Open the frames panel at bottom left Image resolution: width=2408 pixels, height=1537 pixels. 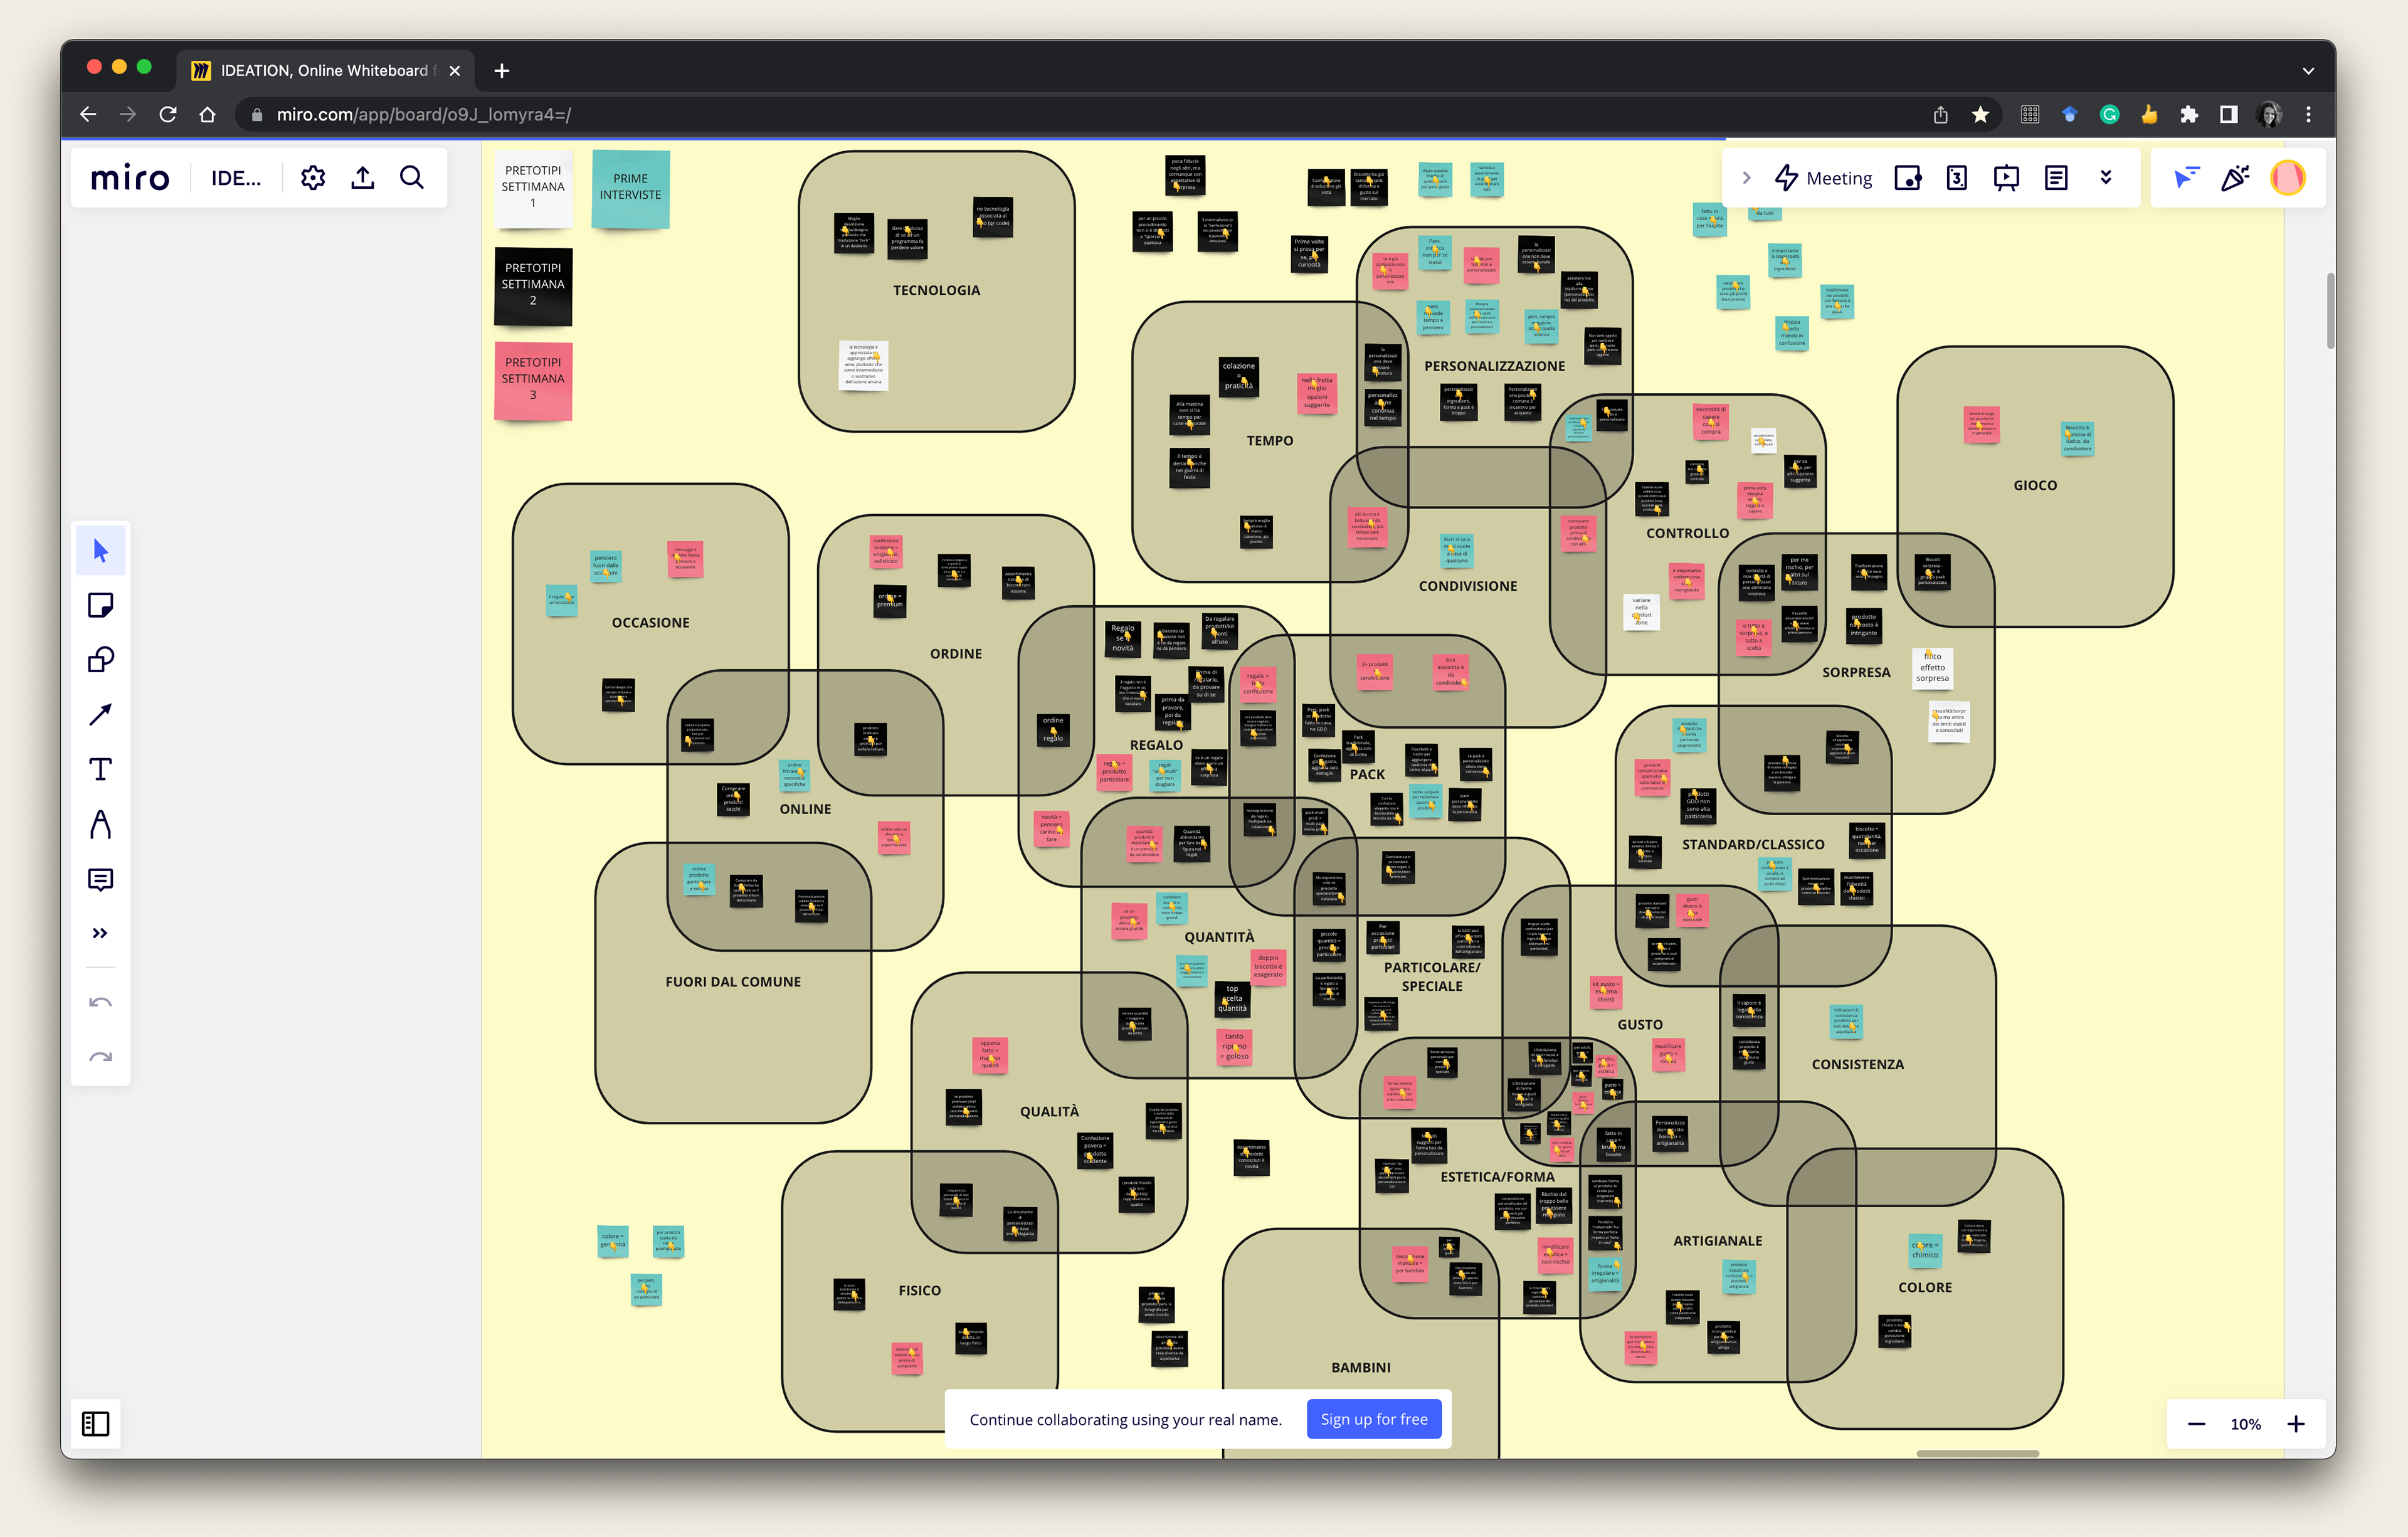pos(95,1423)
